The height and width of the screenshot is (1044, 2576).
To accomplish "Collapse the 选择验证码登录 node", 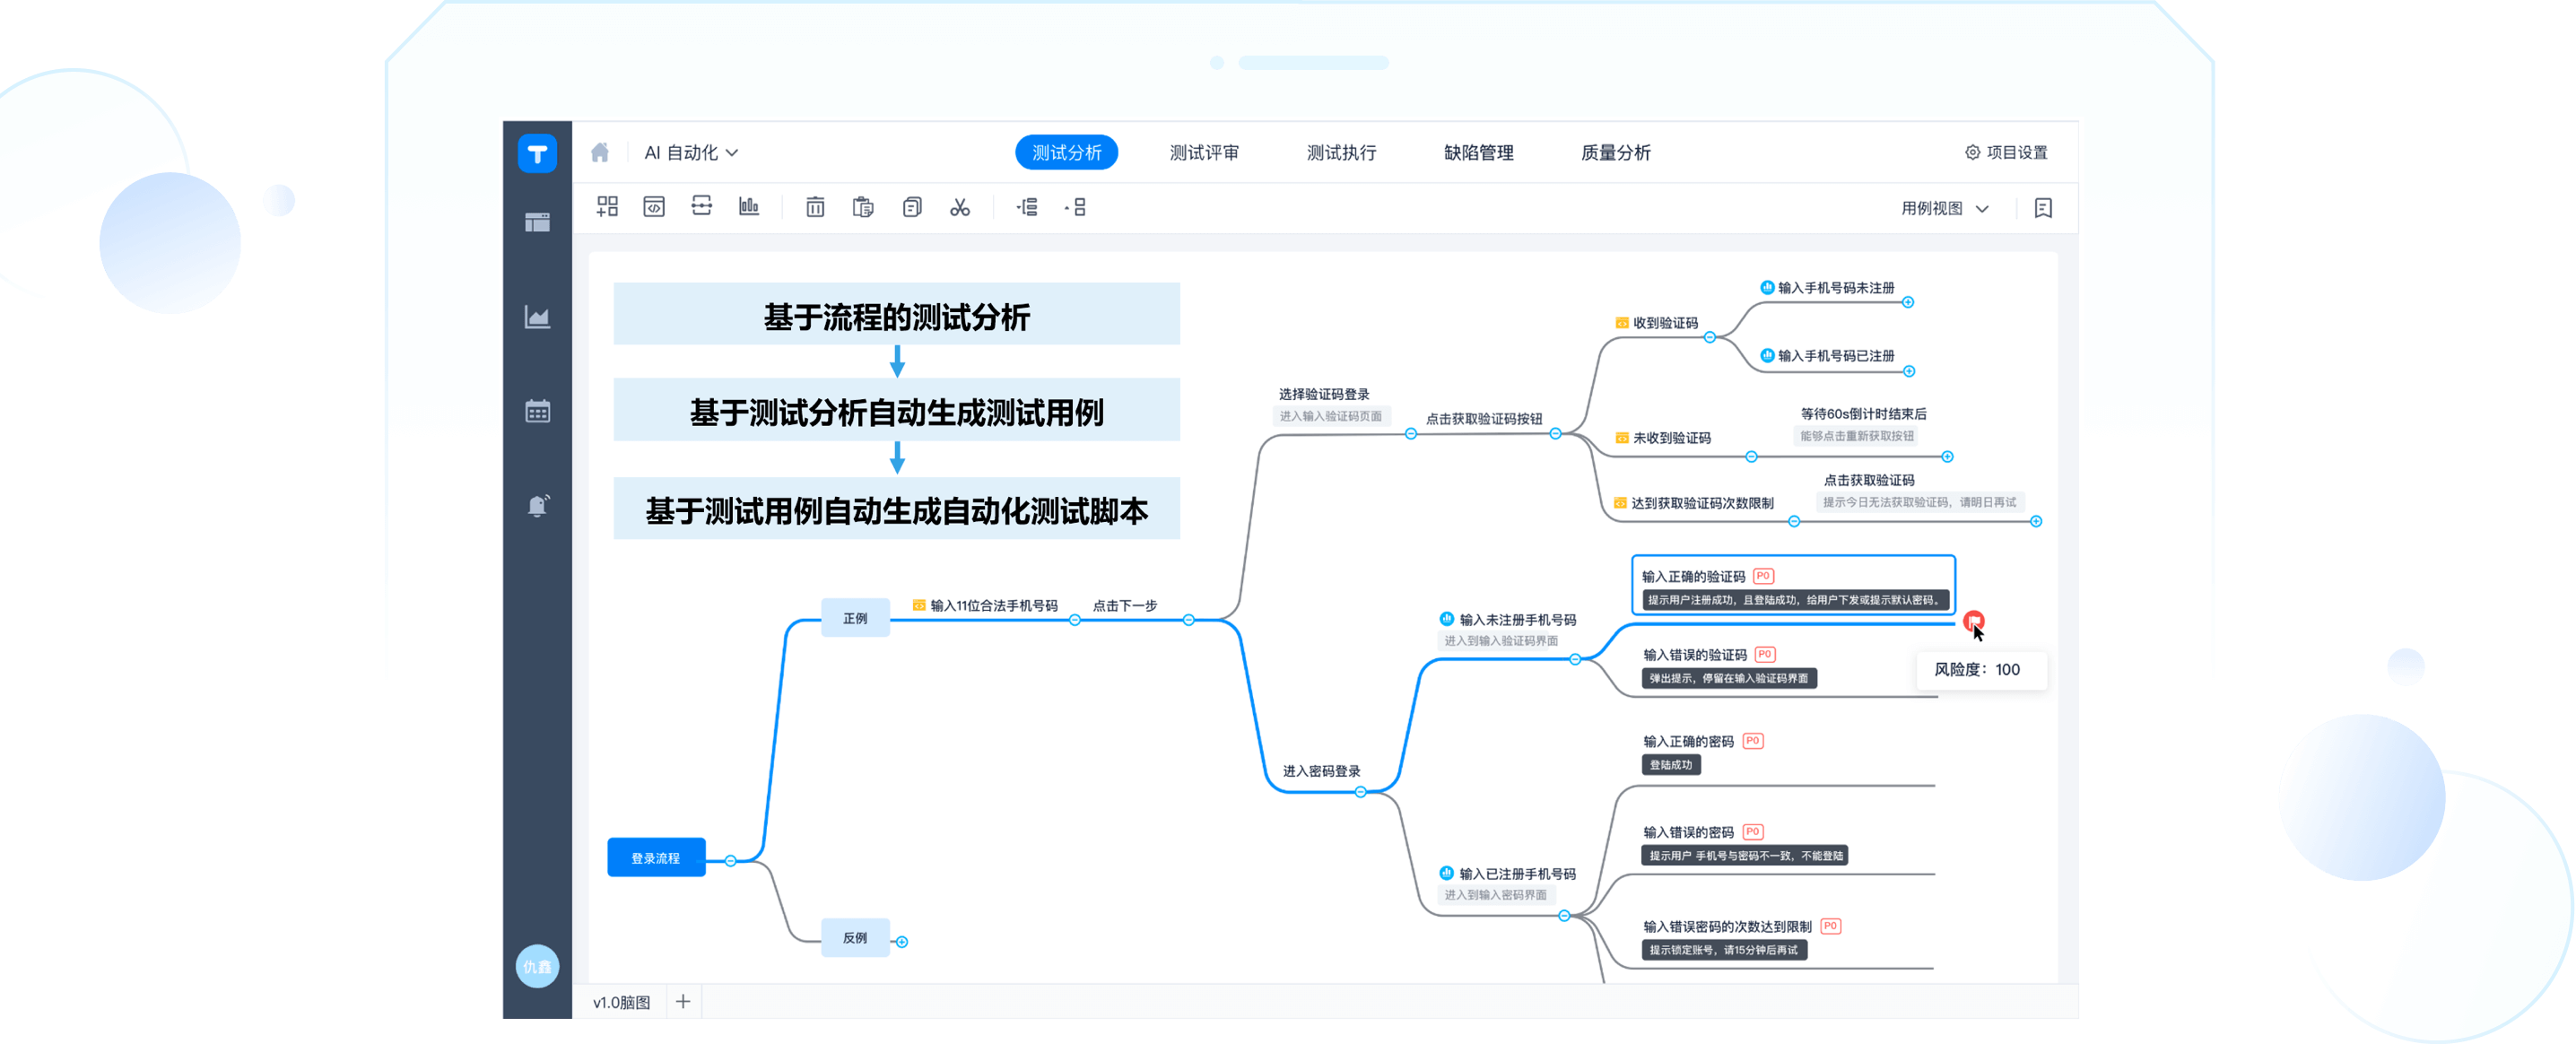I will tap(1410, 433).
